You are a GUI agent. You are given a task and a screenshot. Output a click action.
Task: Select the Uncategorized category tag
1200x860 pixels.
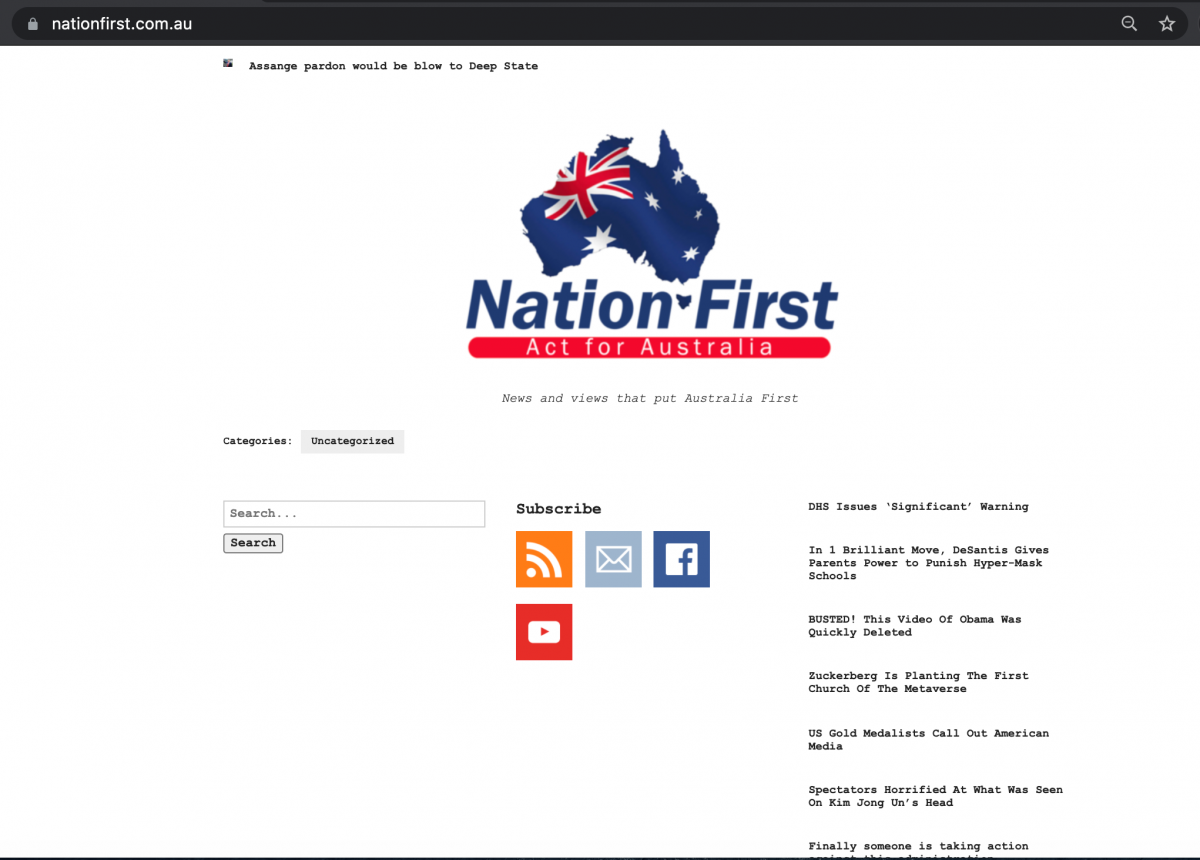[x=352, y=441]
